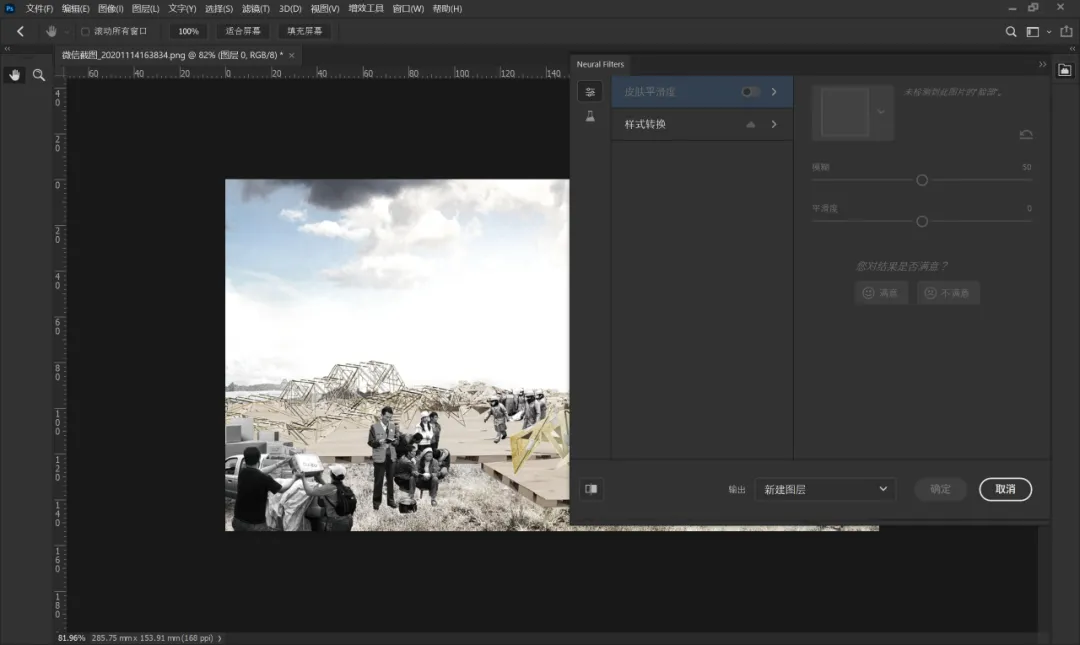Click the reset arrow in filter settings

pyautogui.click(x=1025, y=134)
